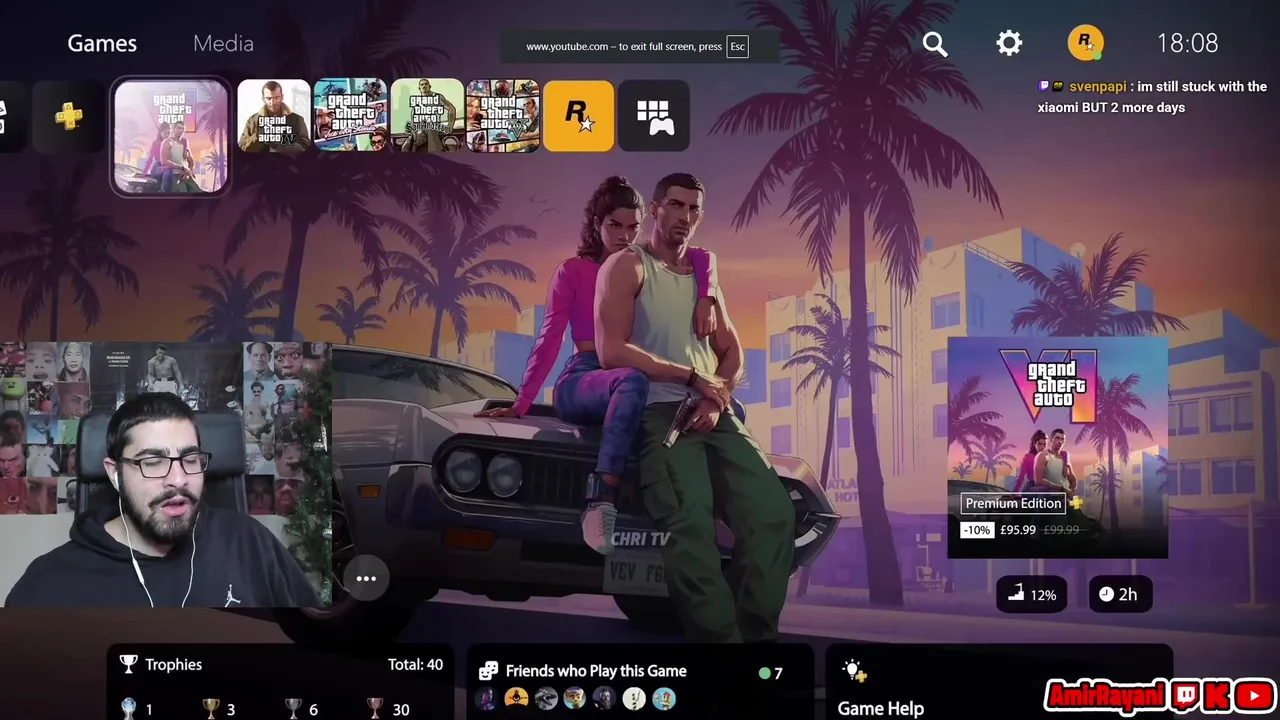1280x720 pixels.
Task: Click the £95.99 discounted price
Action: [x=1018, y=530]
